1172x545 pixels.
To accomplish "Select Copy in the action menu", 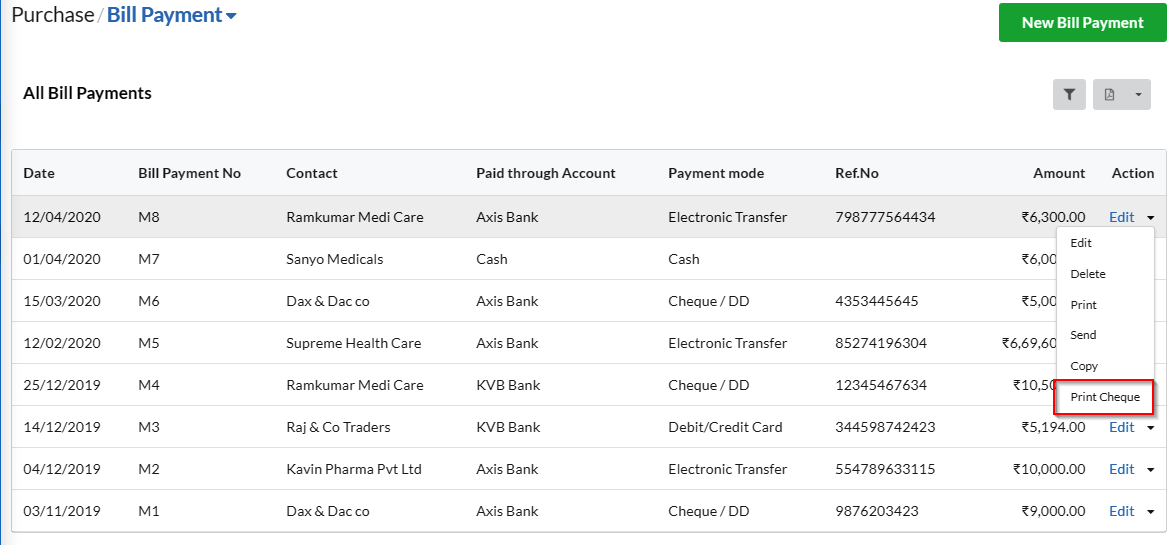I will pos(1084,366).
